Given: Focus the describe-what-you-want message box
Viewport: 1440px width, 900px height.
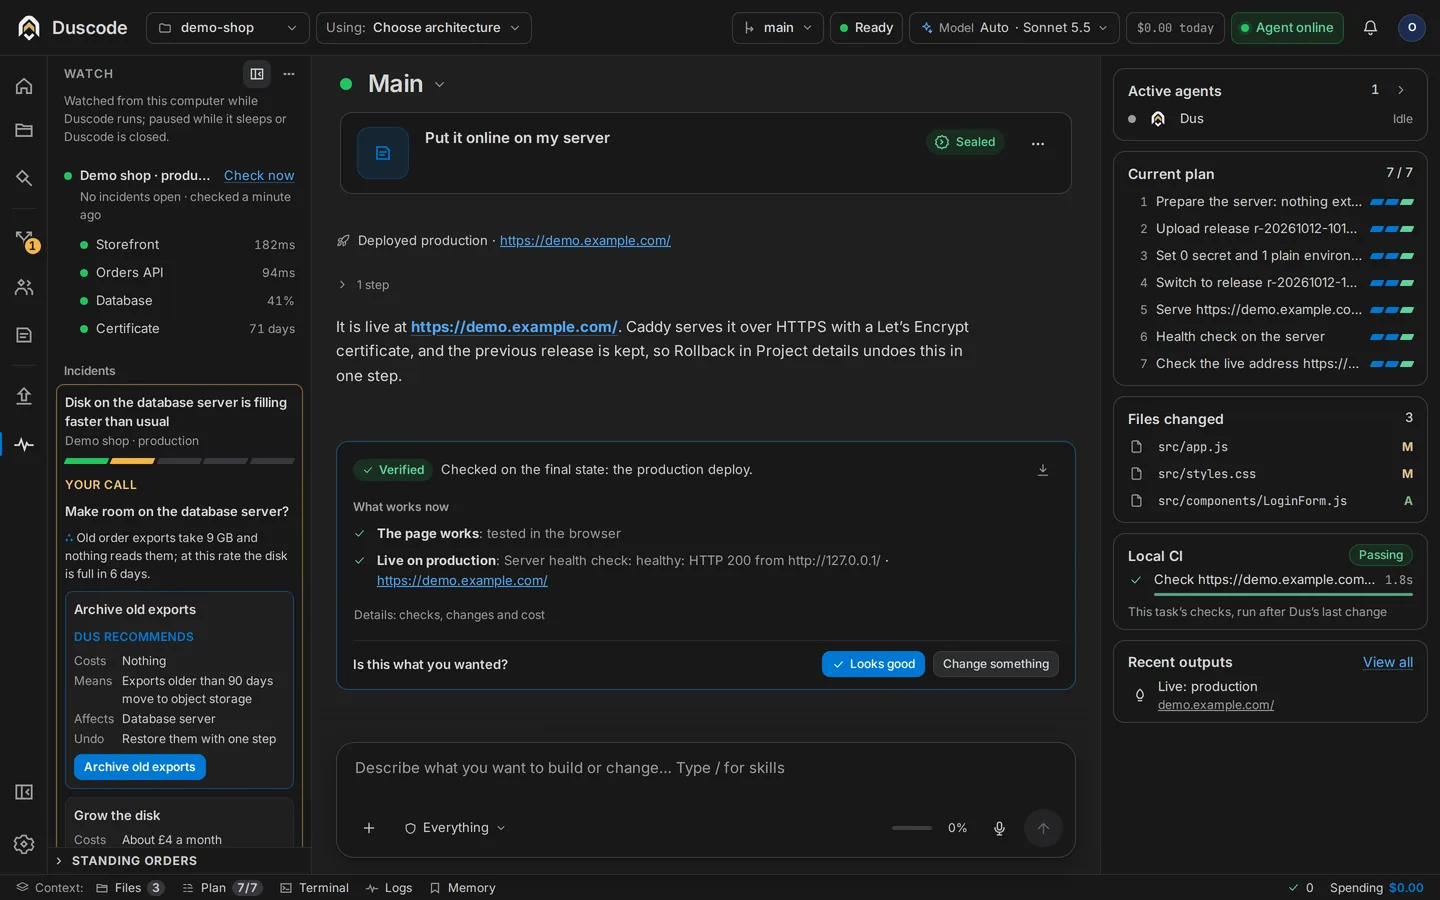Looking at the screenshot, I should (706, 768).
